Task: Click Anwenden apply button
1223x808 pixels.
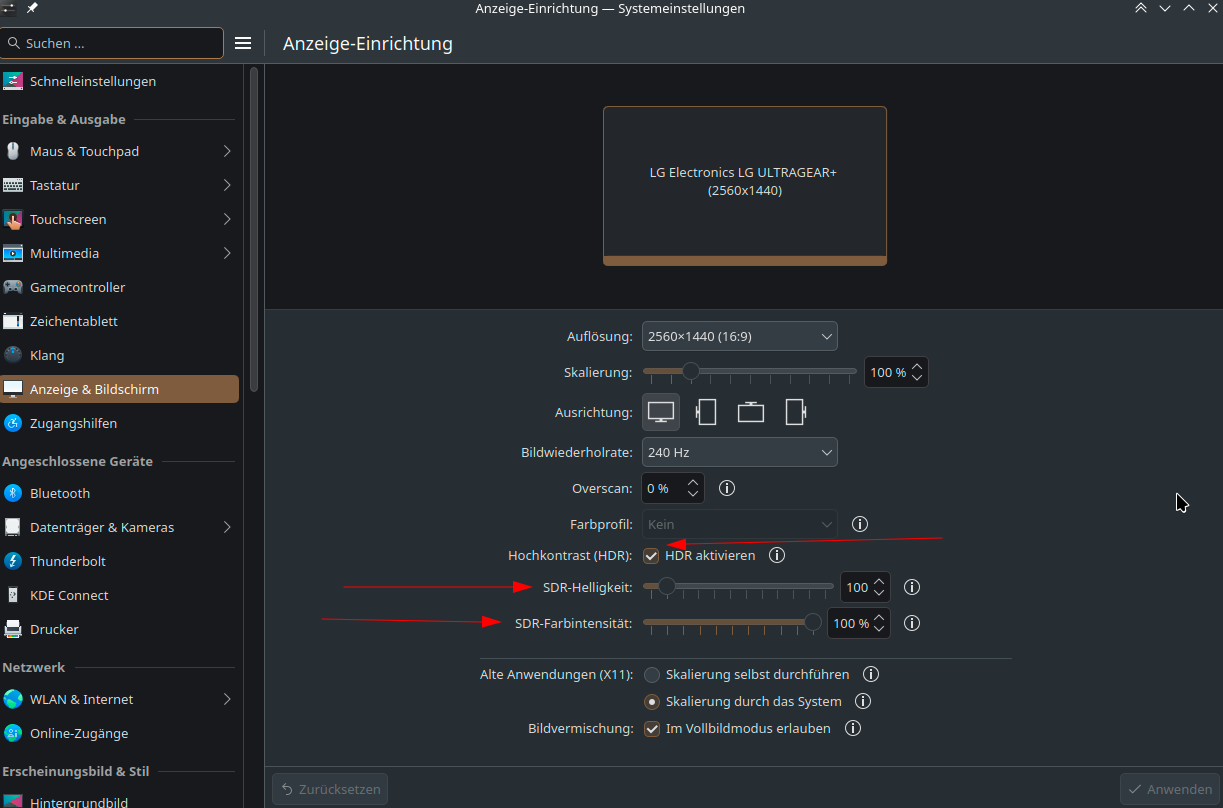Action: point(1169,789)
